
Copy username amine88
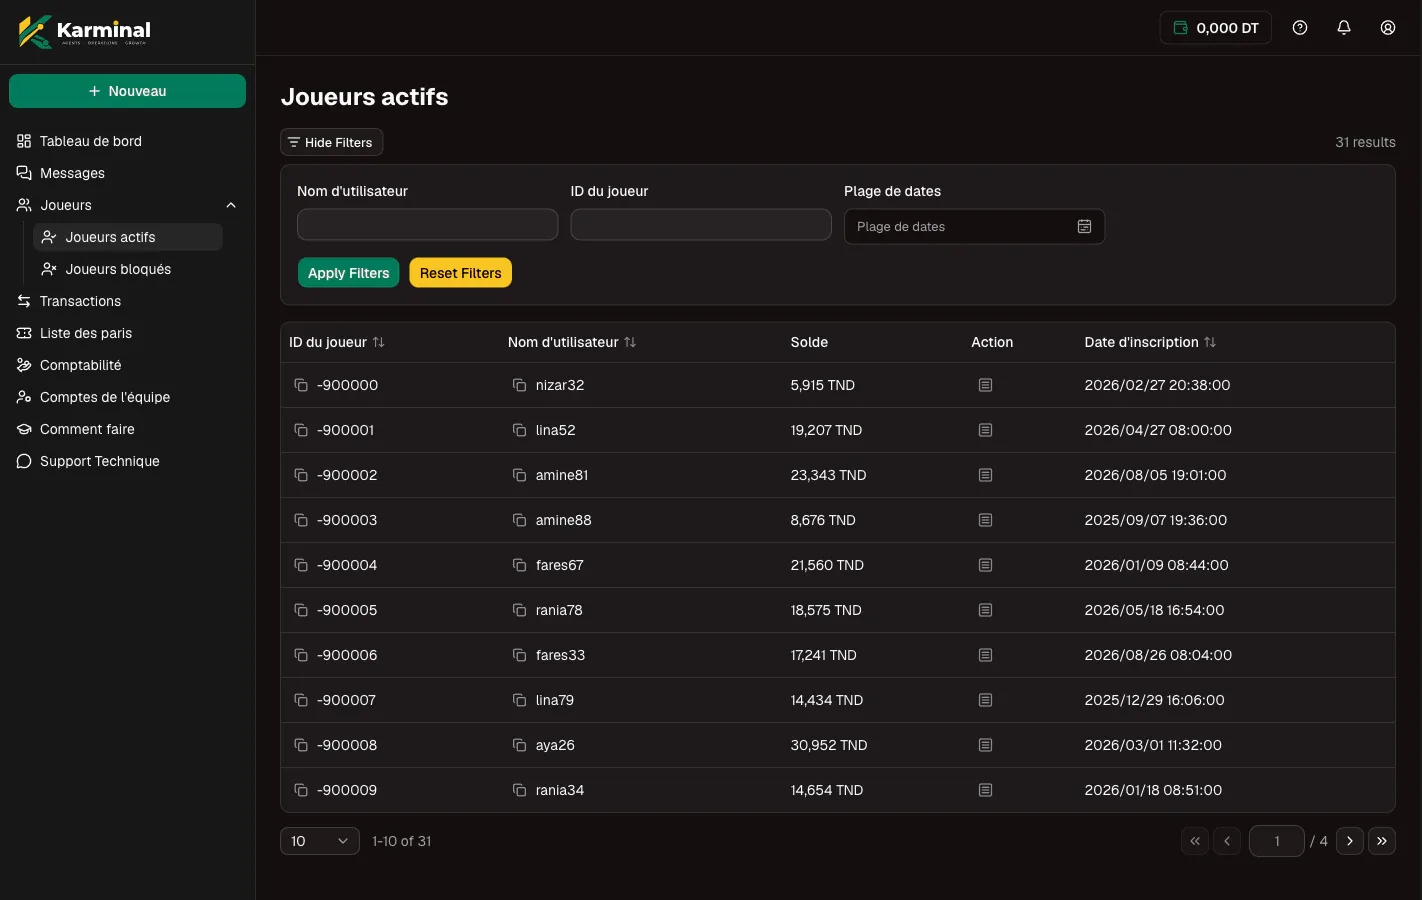(519, 520)
